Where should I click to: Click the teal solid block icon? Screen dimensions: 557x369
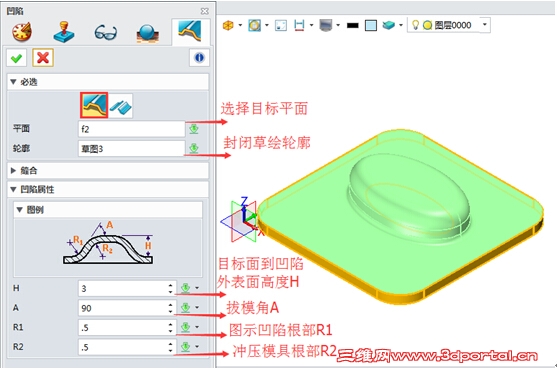[x=389, y=25]
